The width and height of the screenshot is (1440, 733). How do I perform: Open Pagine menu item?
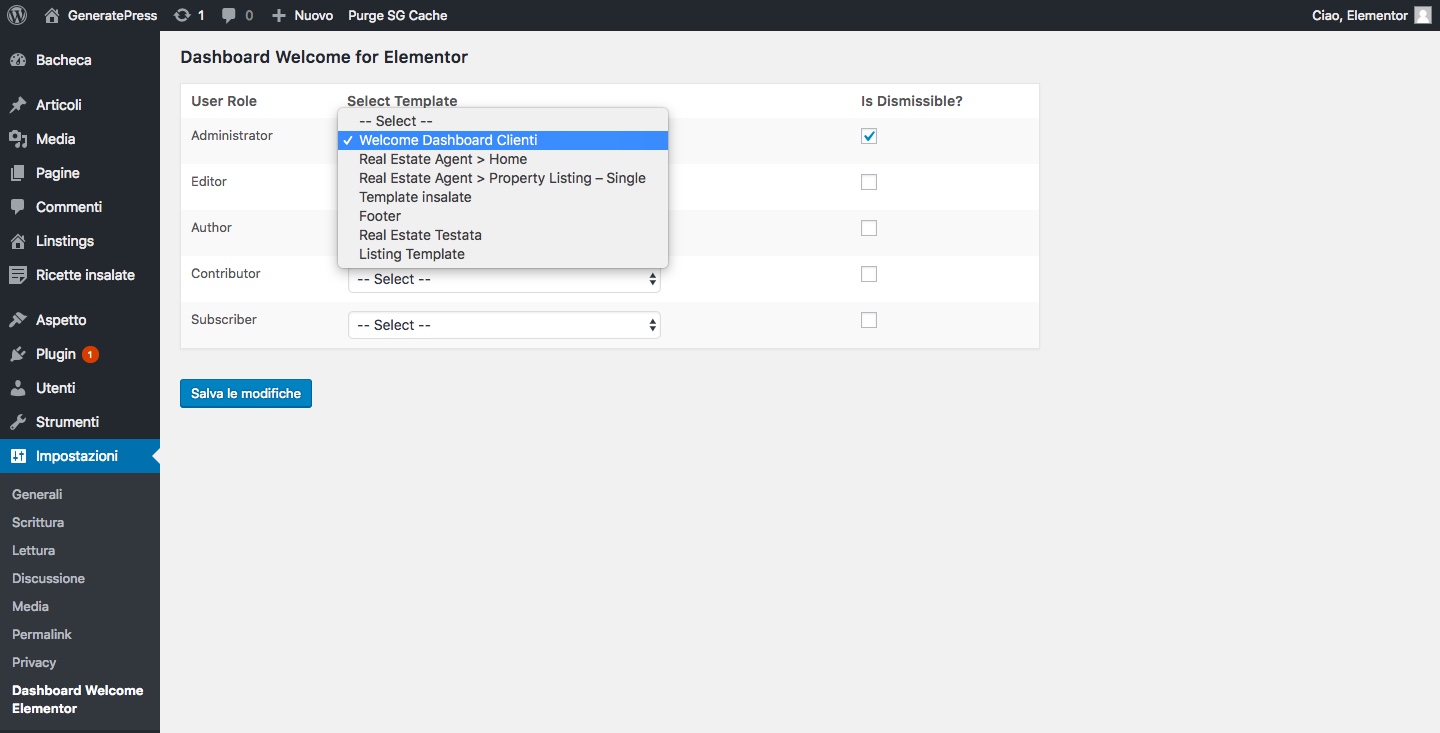click(x=80, y=173)
